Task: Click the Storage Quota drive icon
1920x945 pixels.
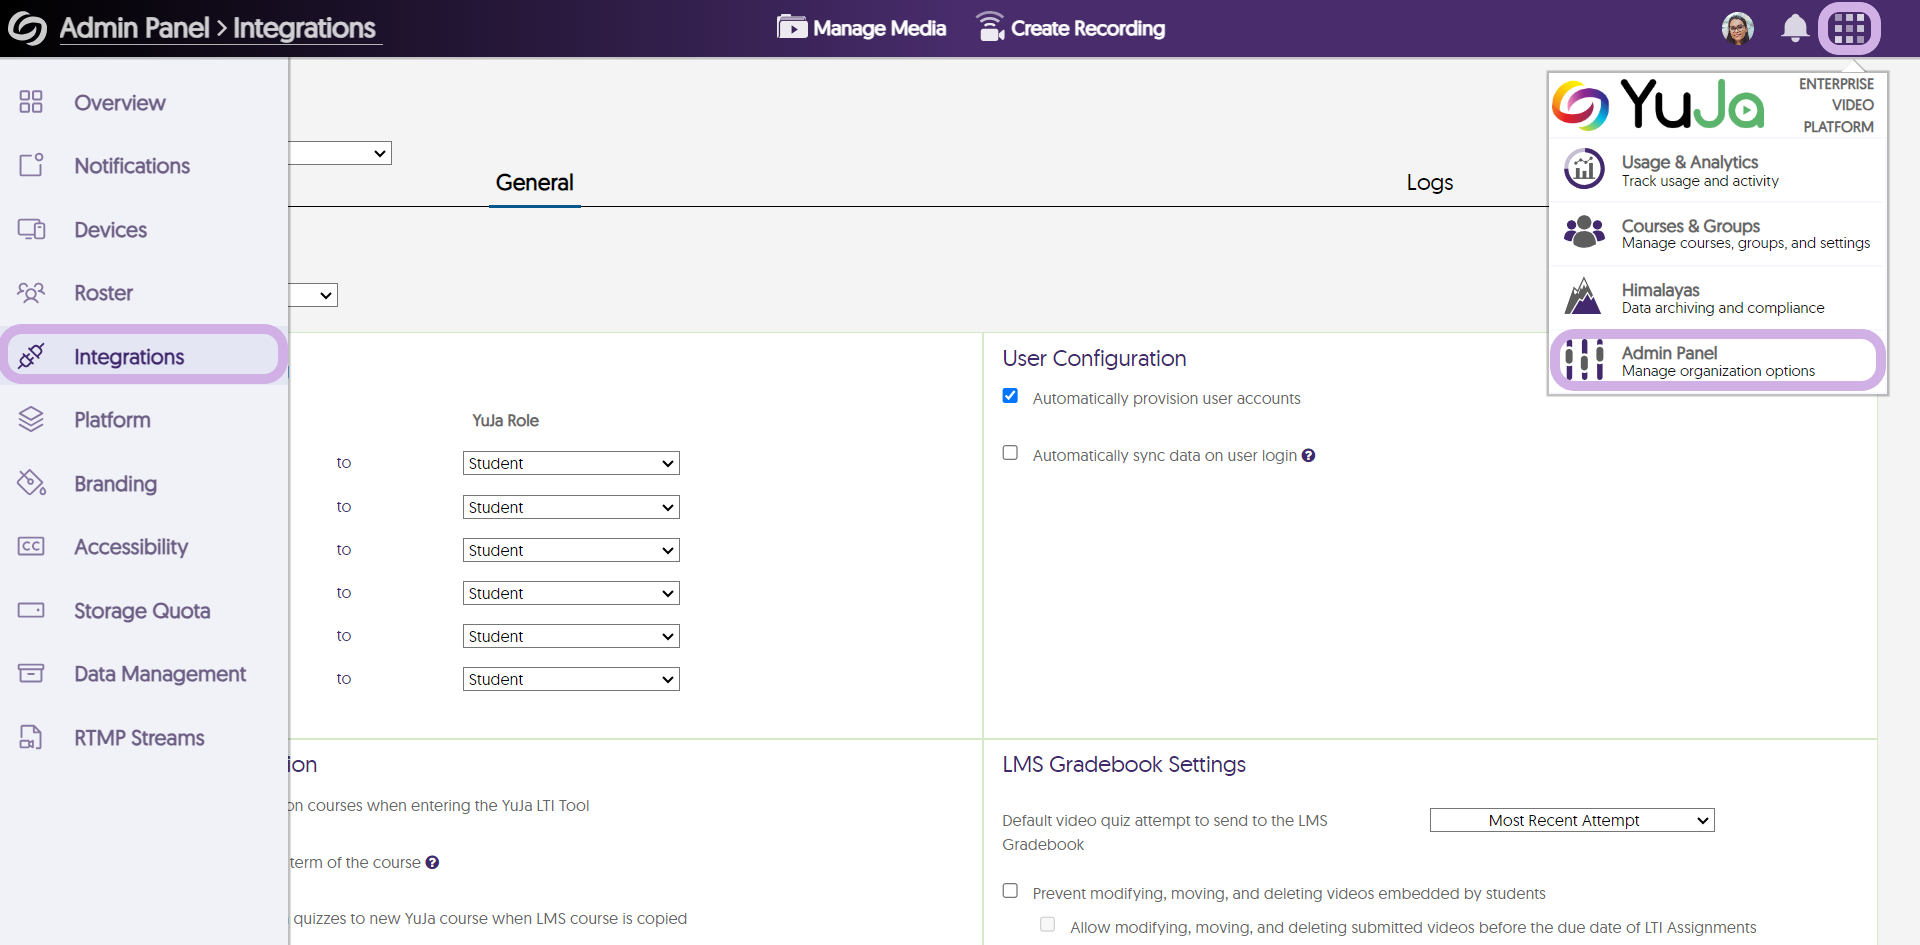Action: point(31,610)
